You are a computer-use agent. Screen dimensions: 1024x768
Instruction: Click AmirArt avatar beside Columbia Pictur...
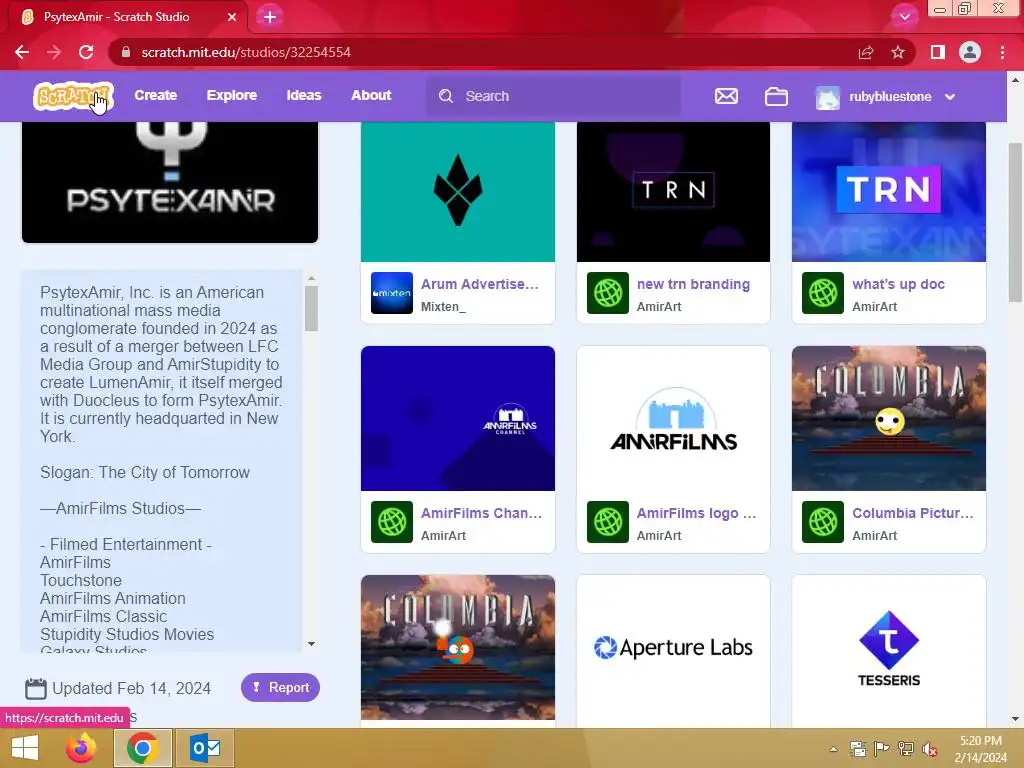click(x=823, y=522)
